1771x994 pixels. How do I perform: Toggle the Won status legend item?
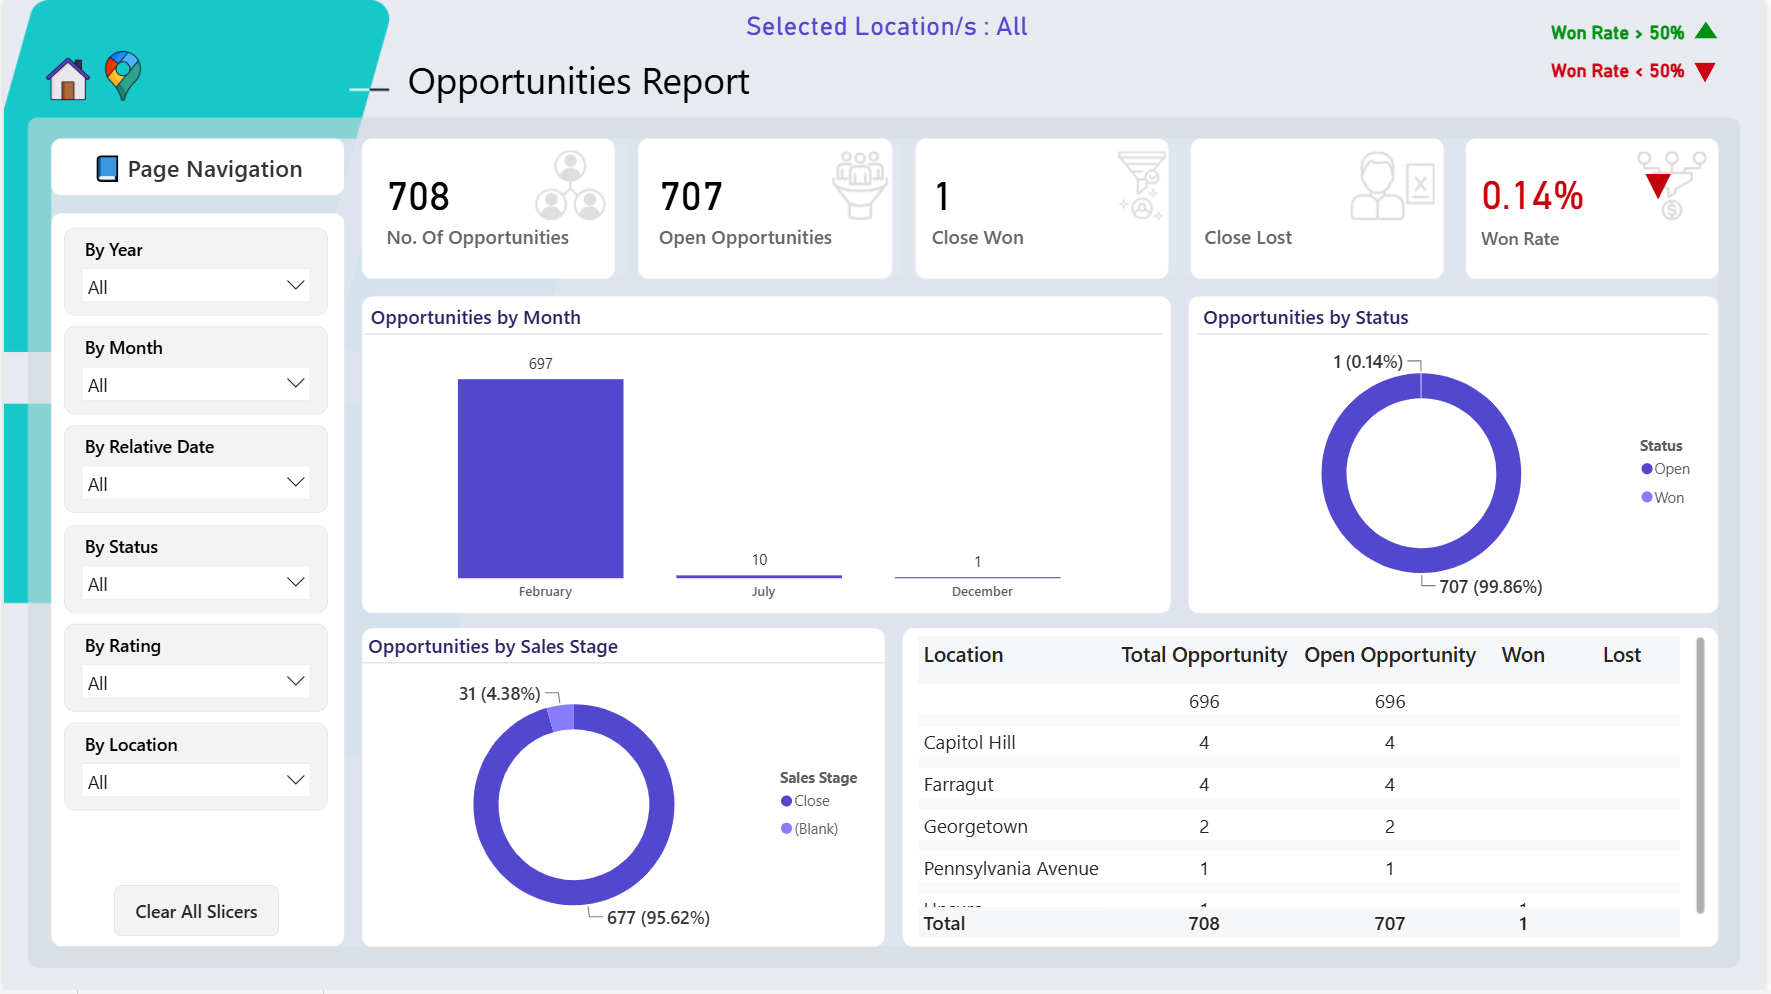[1662, 498]
